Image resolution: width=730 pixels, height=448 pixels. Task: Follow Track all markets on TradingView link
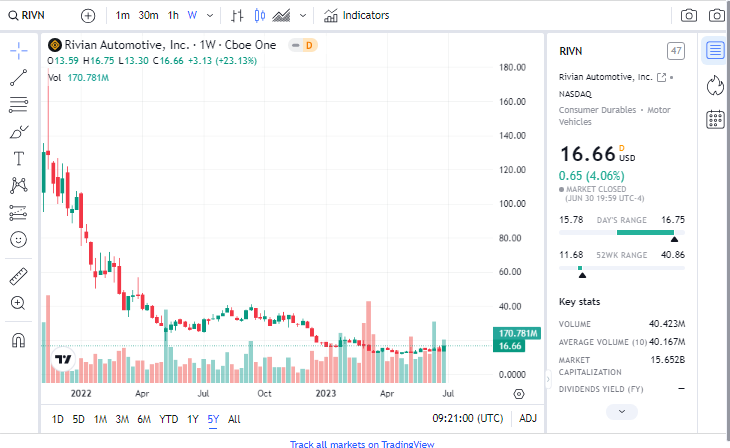(x=362, y=444)
